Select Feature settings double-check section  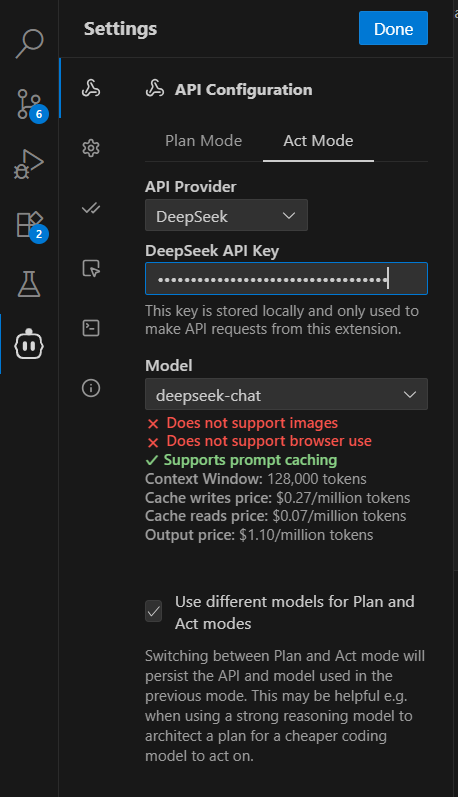pyautogui.click(x=91, y=208)
